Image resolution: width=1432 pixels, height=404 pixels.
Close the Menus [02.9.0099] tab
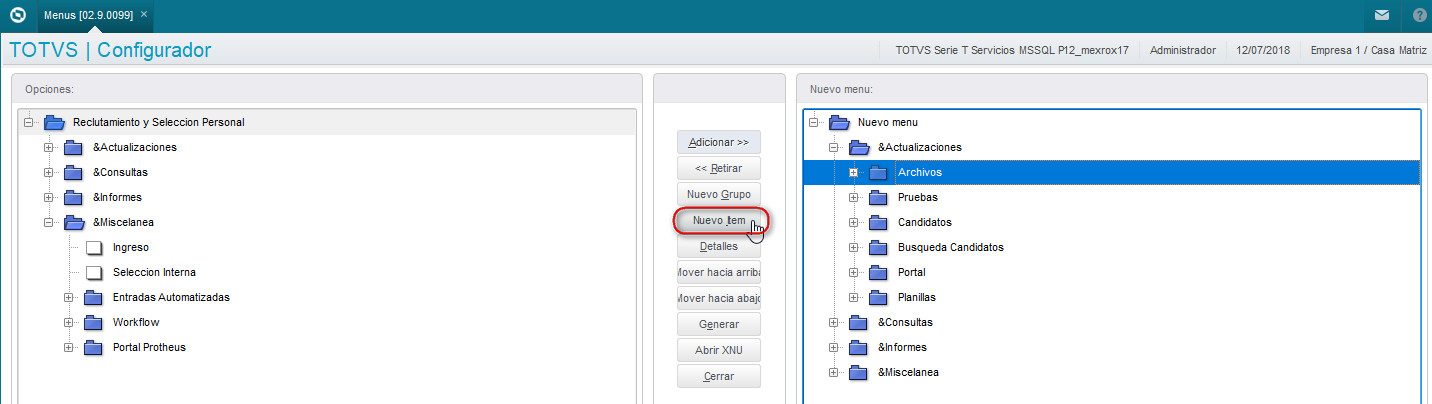tap(144, 15)
